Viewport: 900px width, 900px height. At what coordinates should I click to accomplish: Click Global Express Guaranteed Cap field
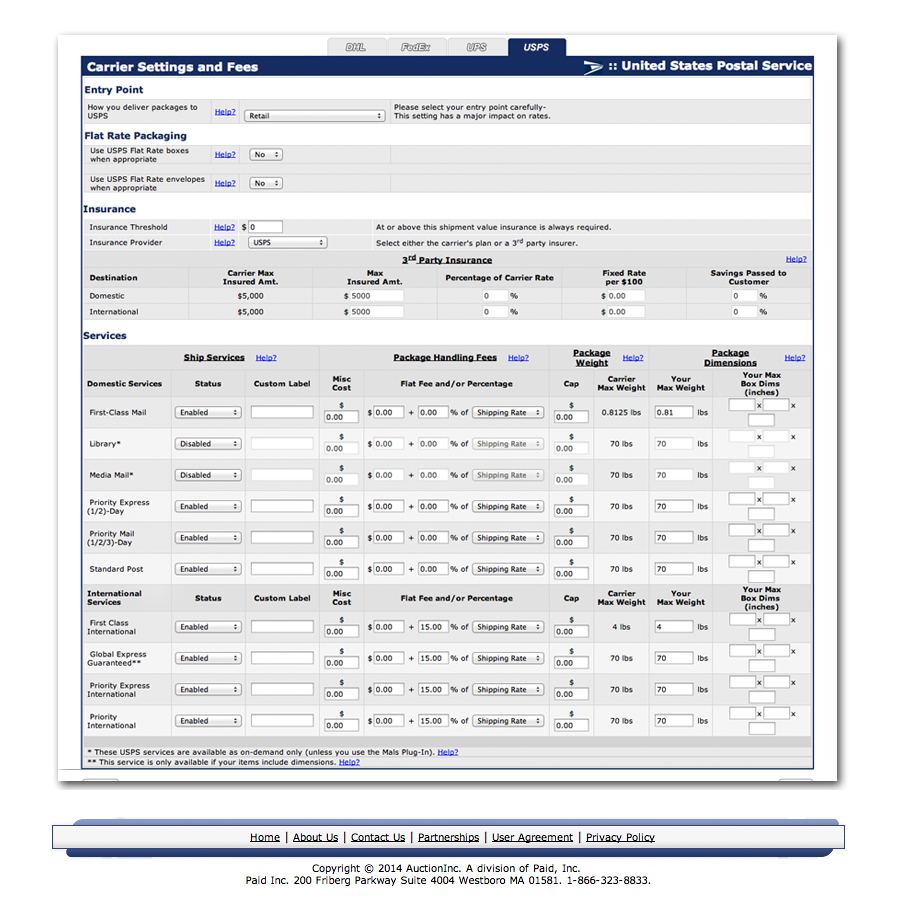tap(571, 663)
